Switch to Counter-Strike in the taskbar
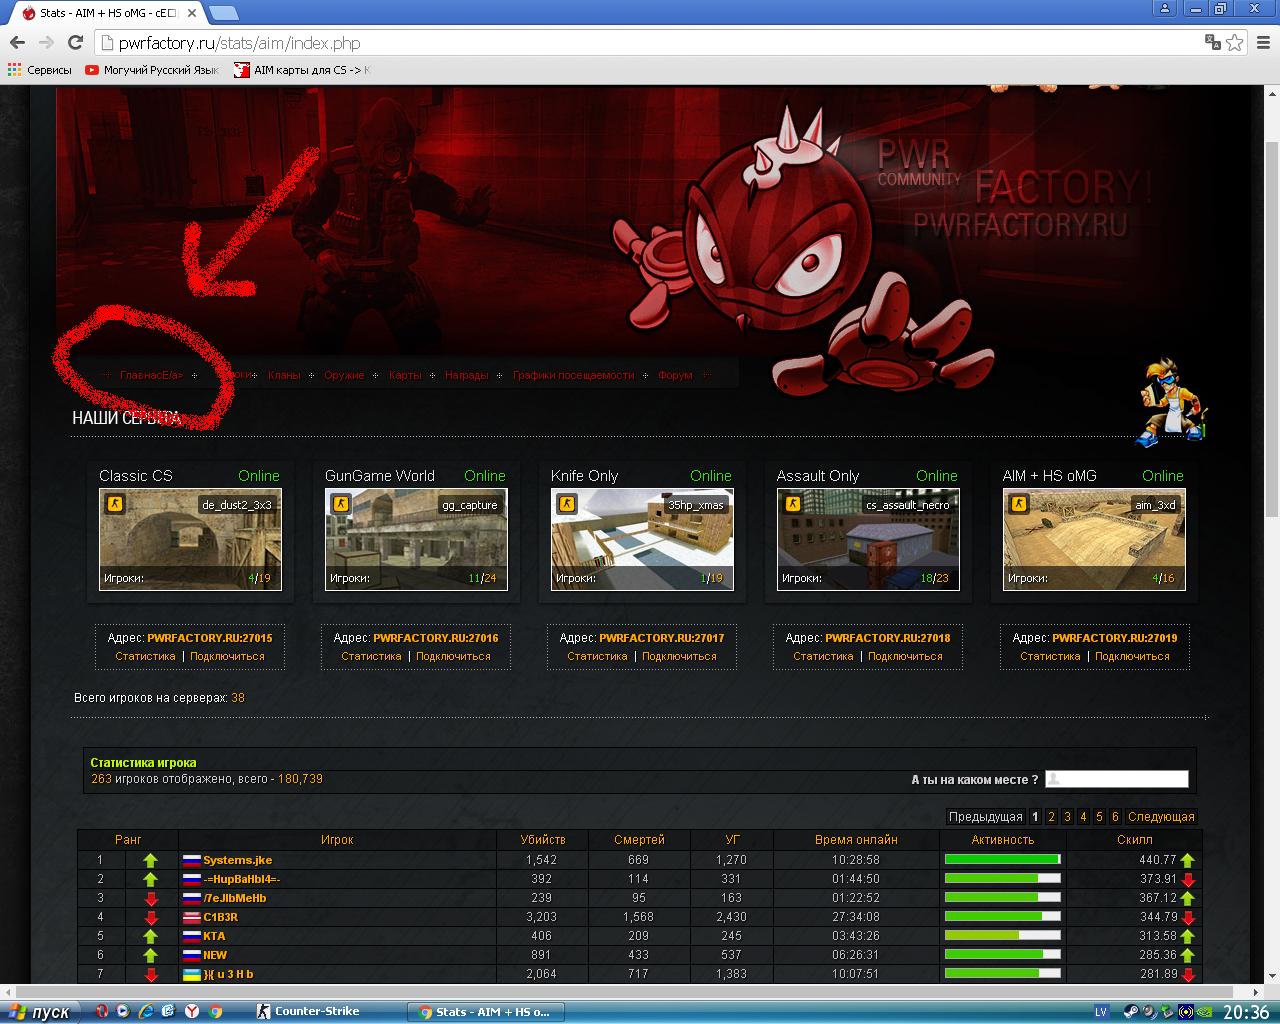The width and height of the screenshot is (1280, 1024). (x=308, y=1011)
